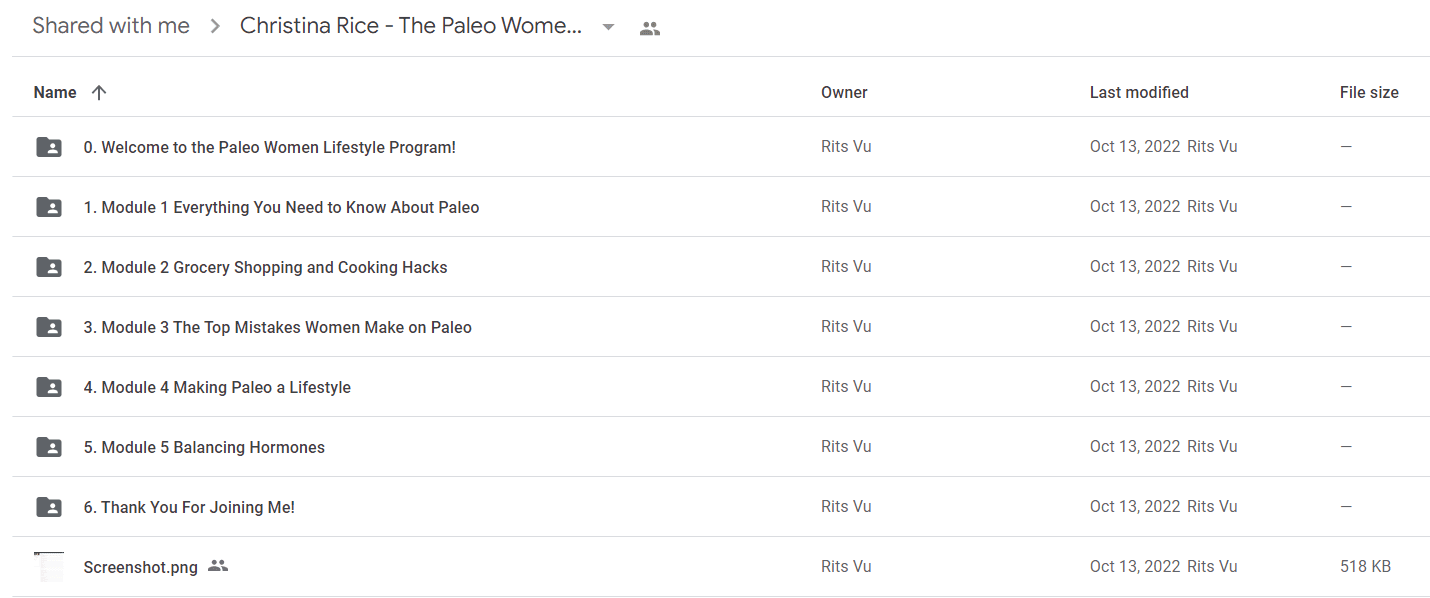
Task: Select the Module 3 Top Mistakes folder icon
Action: pyautogui.click(x=49, y=327)
